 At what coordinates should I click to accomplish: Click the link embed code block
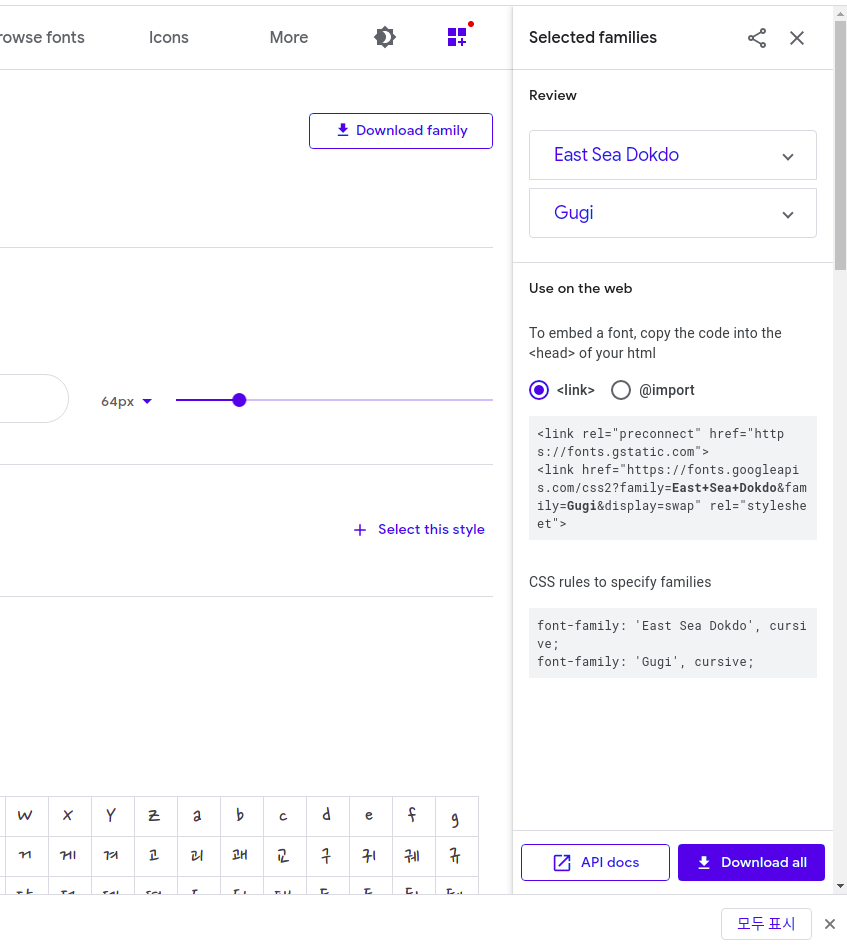673,478
